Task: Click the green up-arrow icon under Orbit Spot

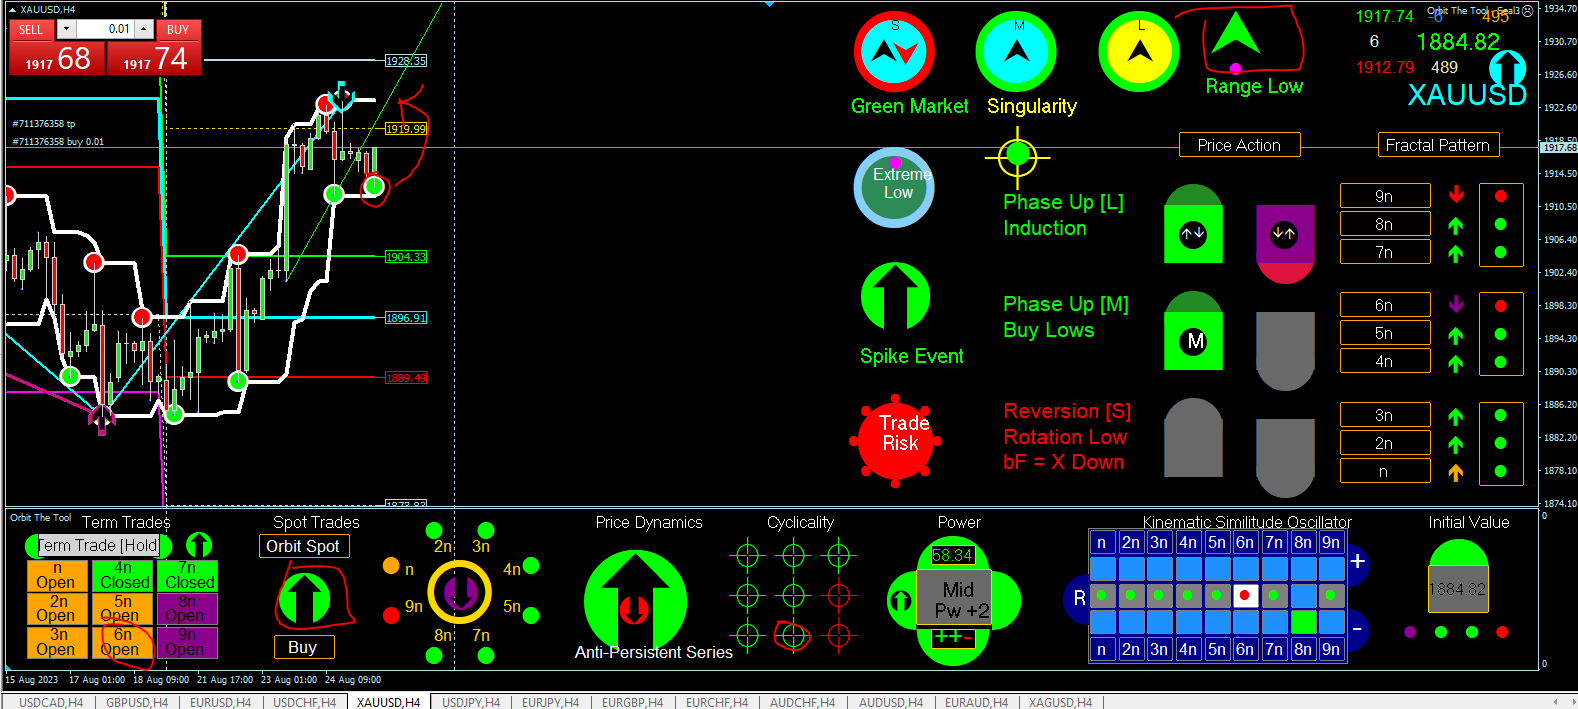Action: coord(304,597)
